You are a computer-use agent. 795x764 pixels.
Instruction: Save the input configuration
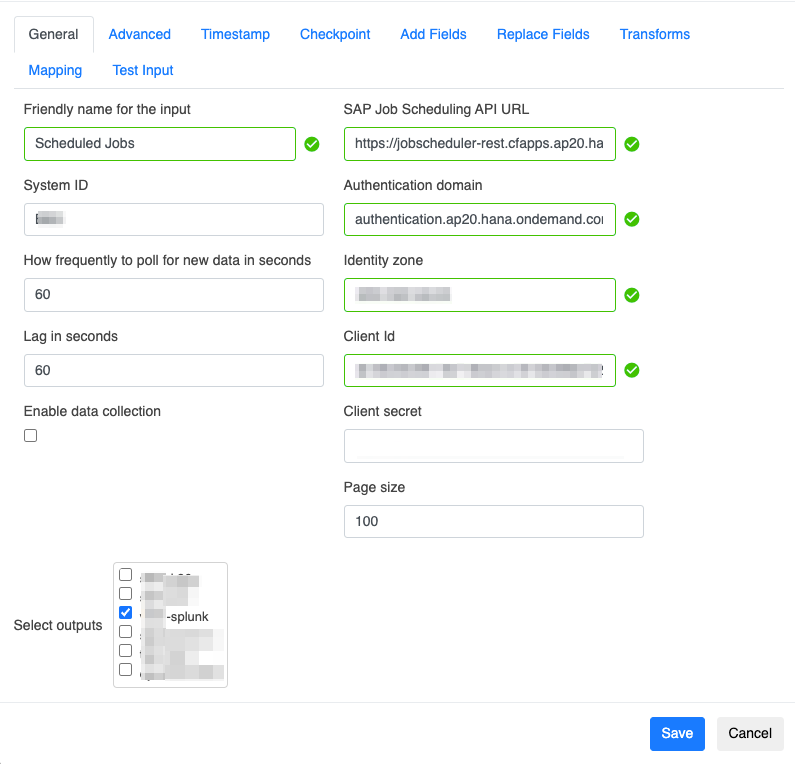click(x=677, y=733)
